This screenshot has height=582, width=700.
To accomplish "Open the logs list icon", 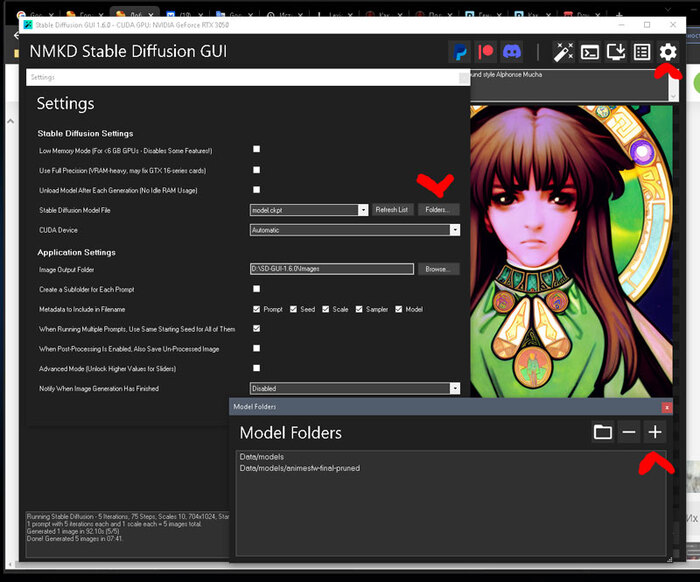I will (642, 51).
